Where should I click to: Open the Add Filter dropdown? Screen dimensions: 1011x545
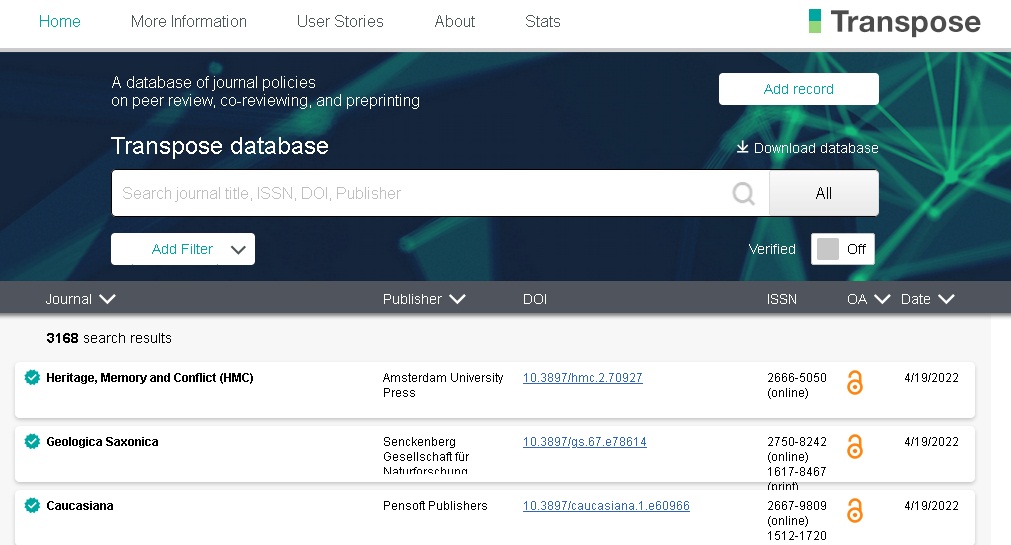pos(183,249)
